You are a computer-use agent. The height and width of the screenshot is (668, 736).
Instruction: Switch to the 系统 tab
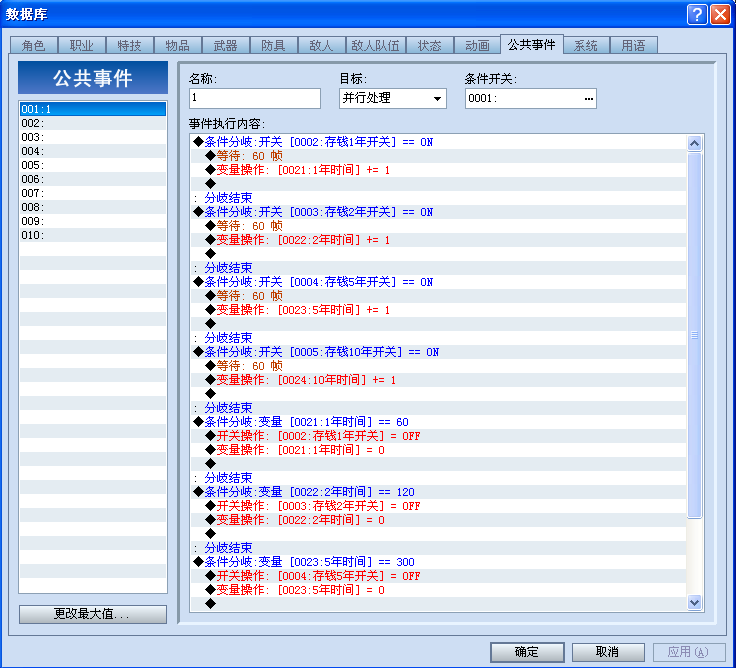click(586, 46)
